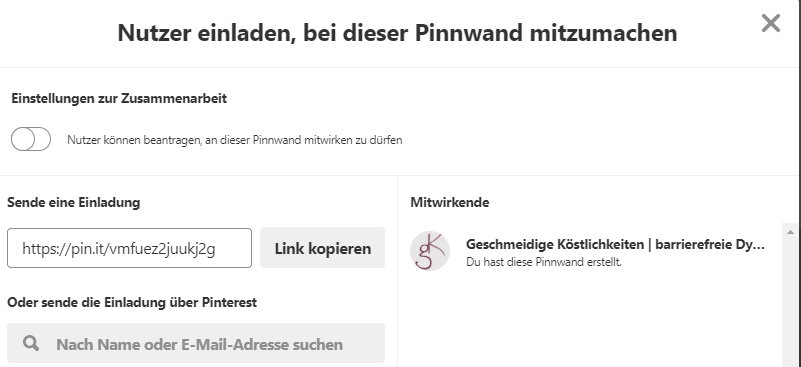Click the round knob of the collaboration switch
The image size is (801, 367).
[23, 139]
